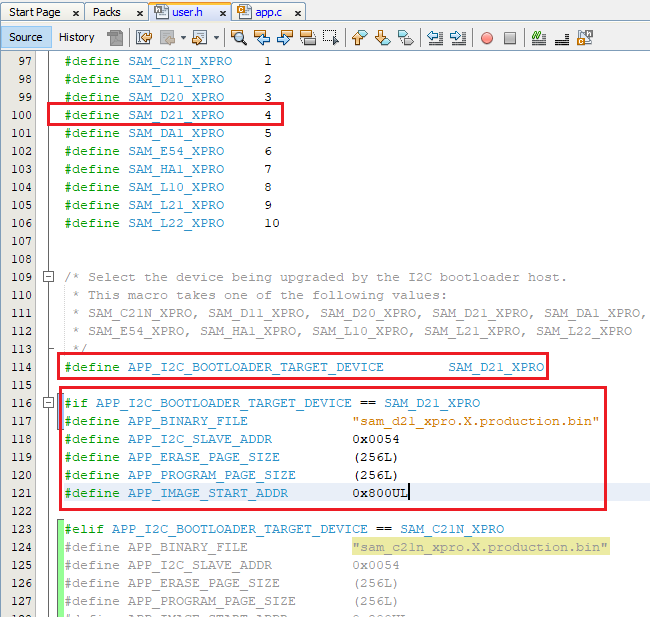Click the Forward navigation icon

pyautogui.click(x=199, y=38)
